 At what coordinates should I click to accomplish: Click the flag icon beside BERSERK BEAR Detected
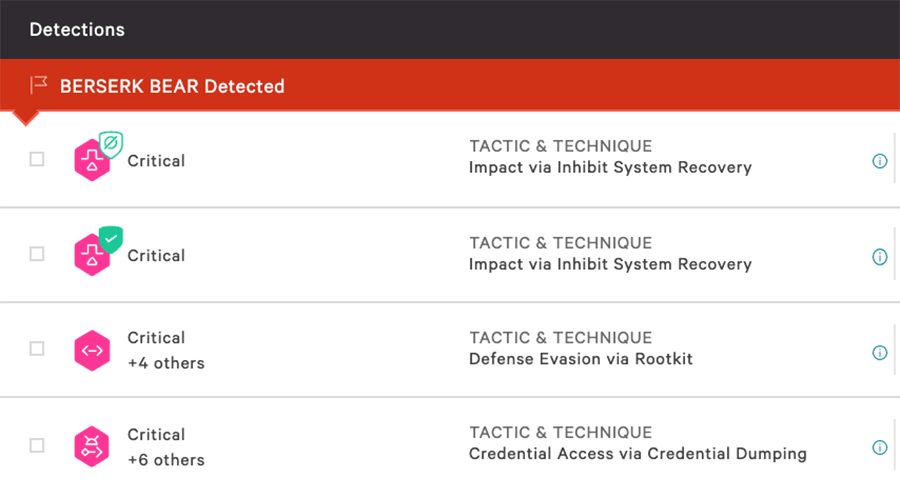(x=39, y=86)
